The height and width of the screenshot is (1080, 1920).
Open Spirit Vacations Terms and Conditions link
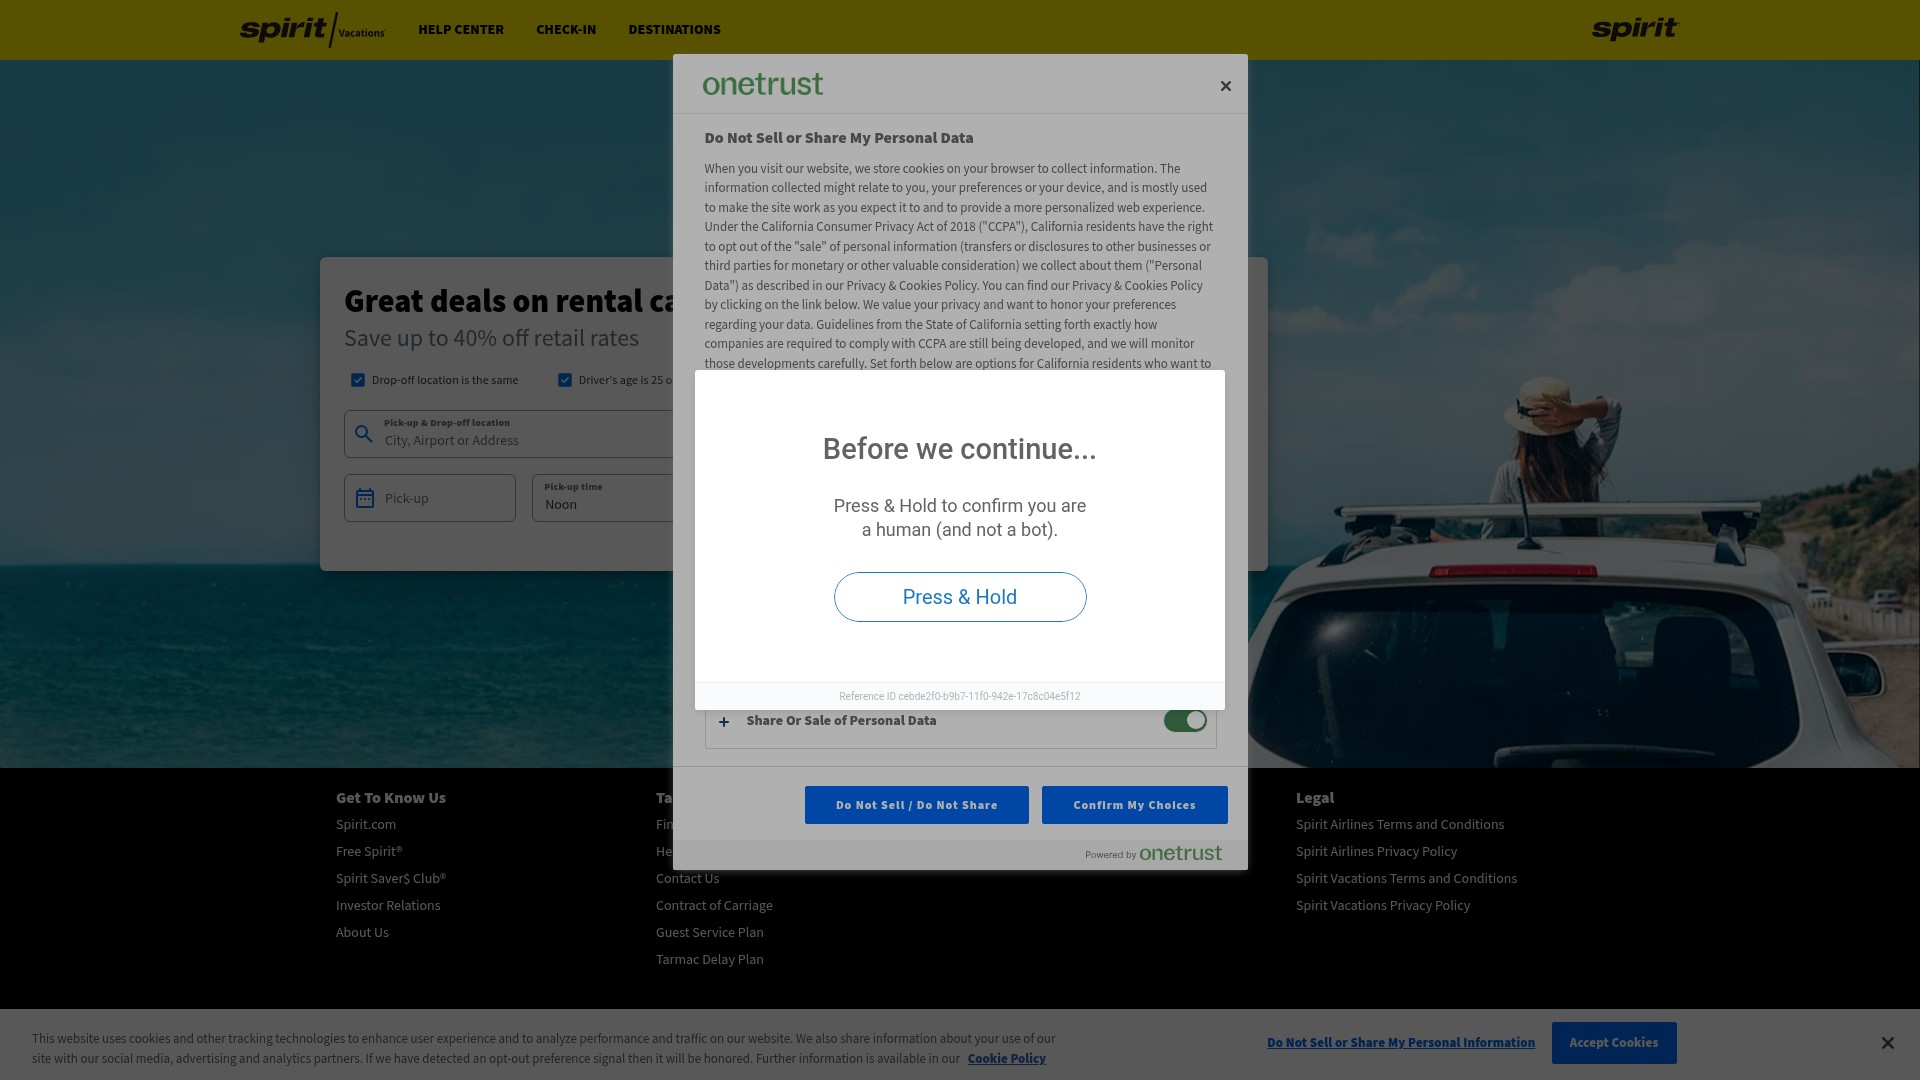tap(1406, 879)
